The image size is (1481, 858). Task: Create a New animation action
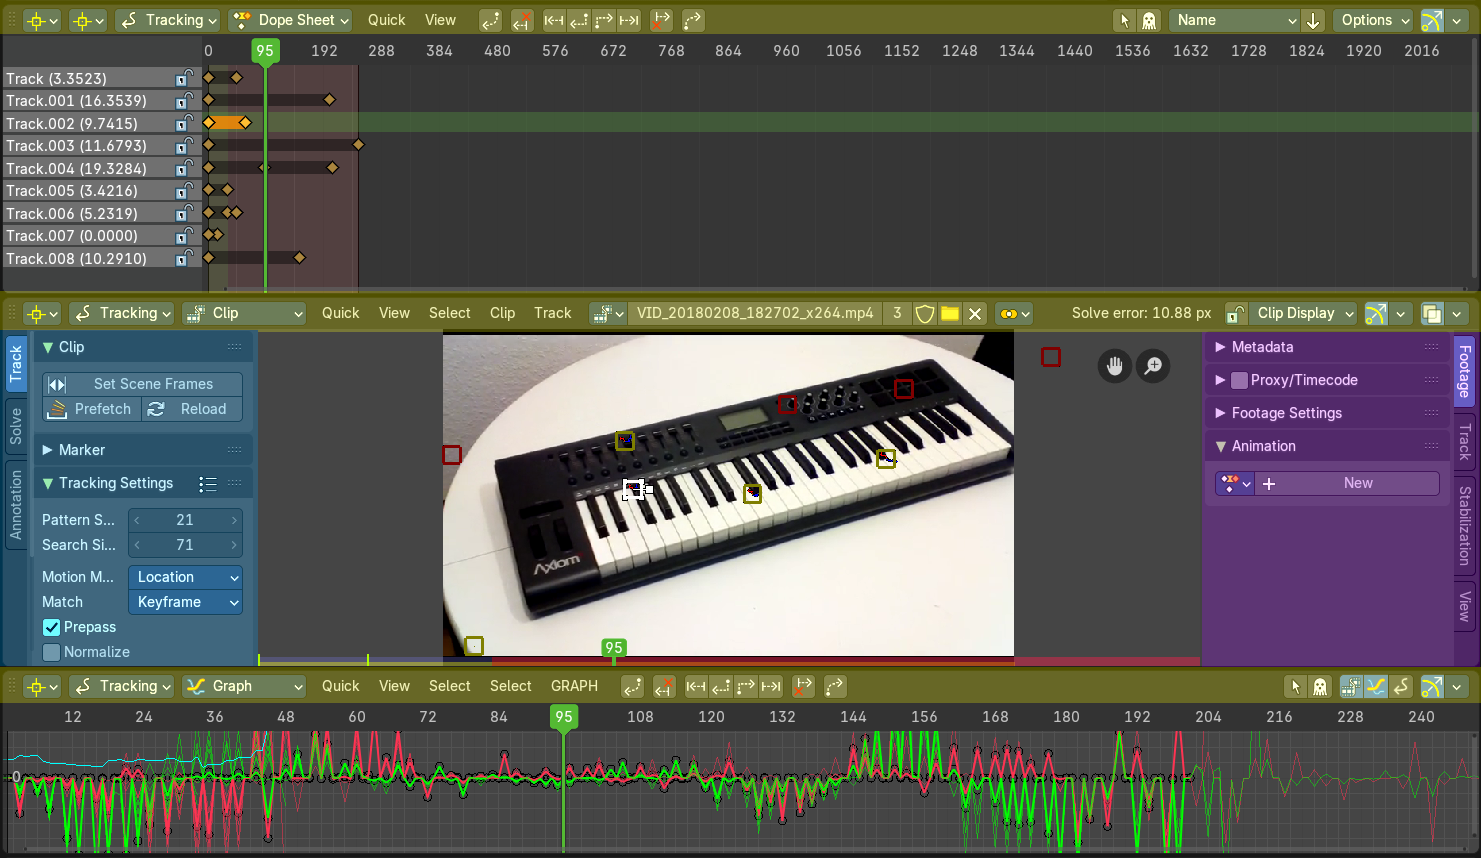coord(1348,484)
